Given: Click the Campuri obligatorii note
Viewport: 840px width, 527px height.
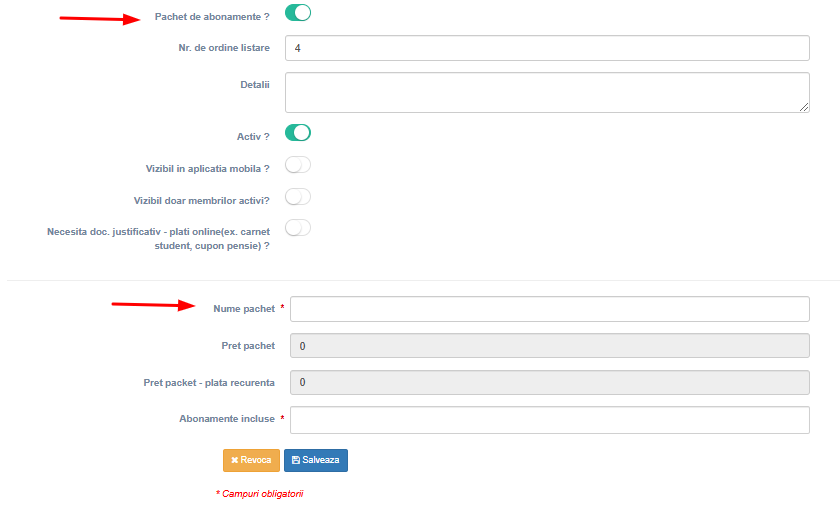Looking at the screenshot, I should [260, 494].
